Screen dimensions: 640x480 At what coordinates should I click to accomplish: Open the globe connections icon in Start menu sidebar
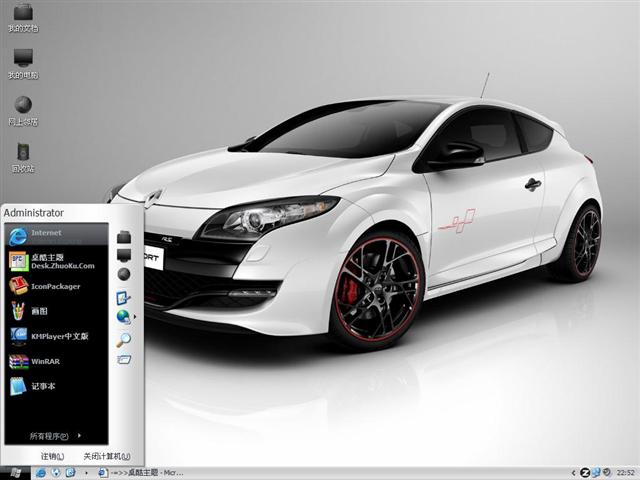(123, 317)
